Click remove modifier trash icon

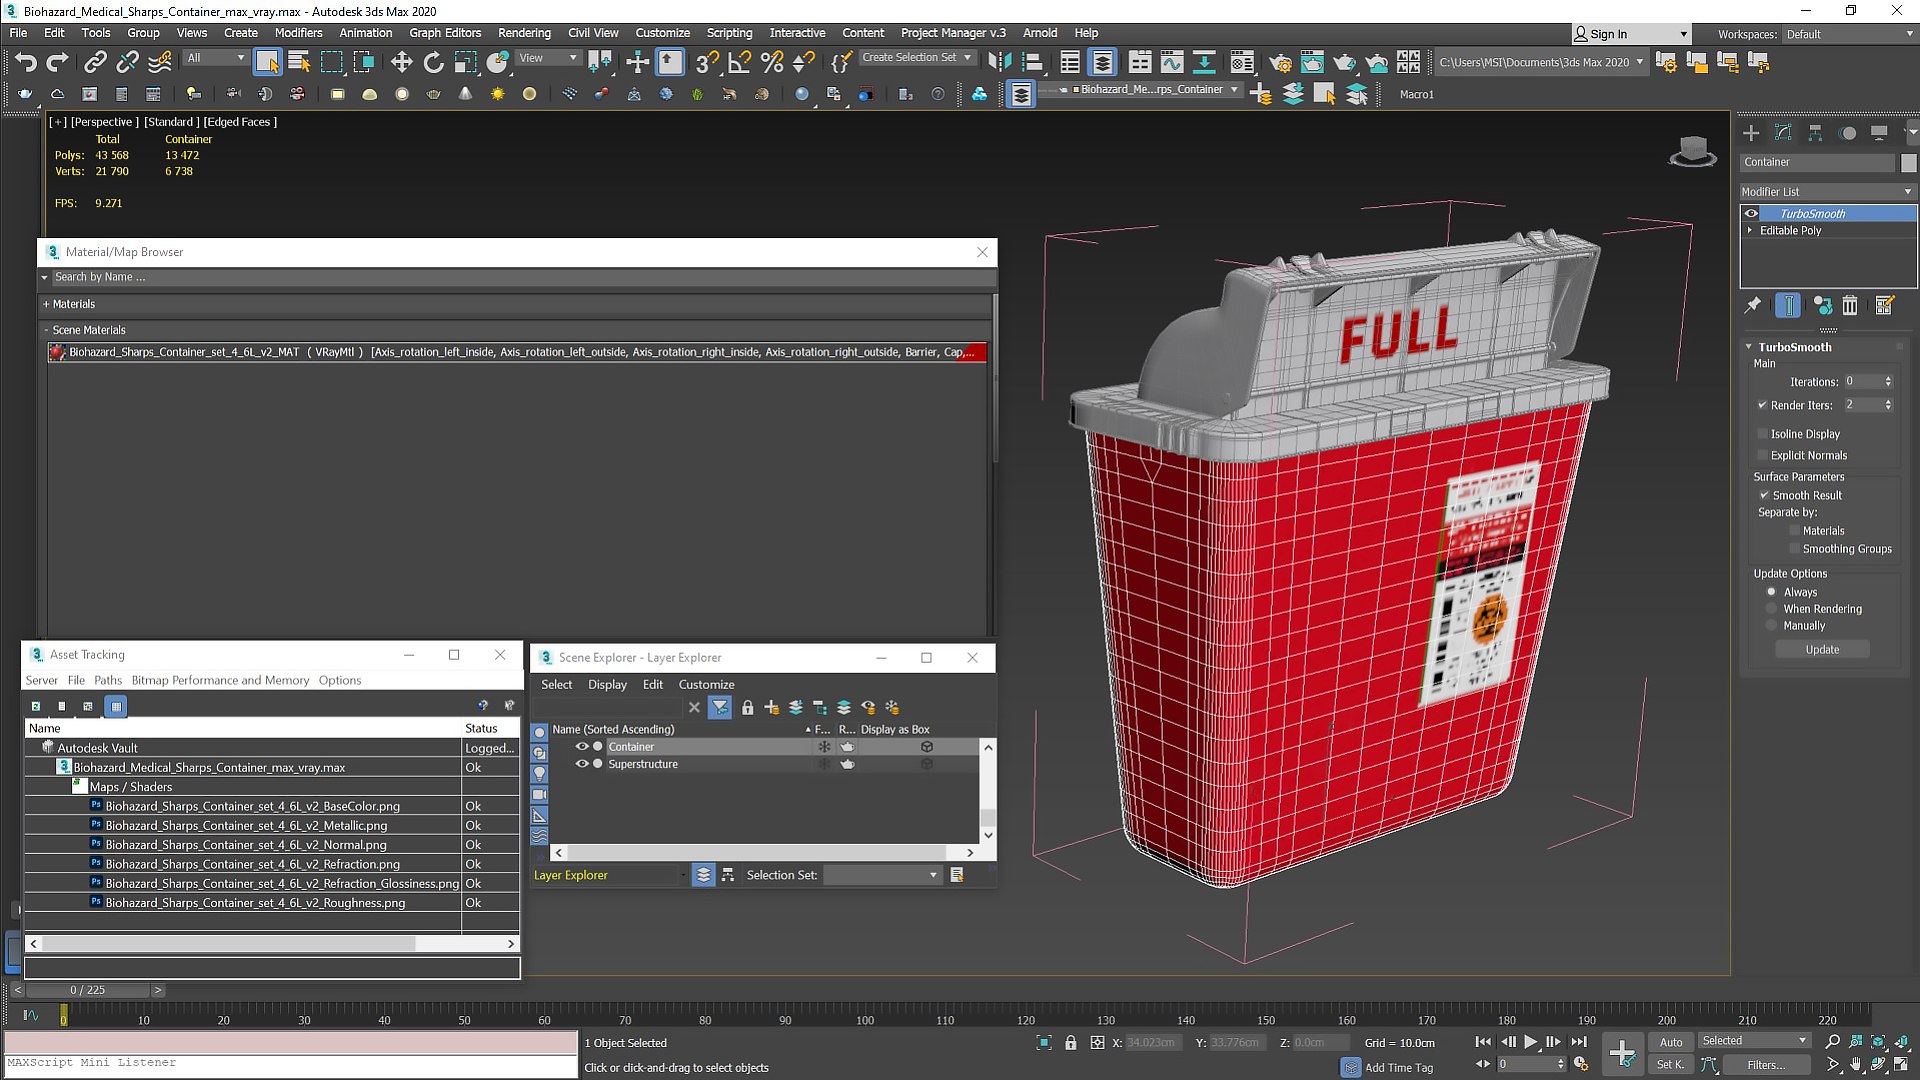point(1850,306)
